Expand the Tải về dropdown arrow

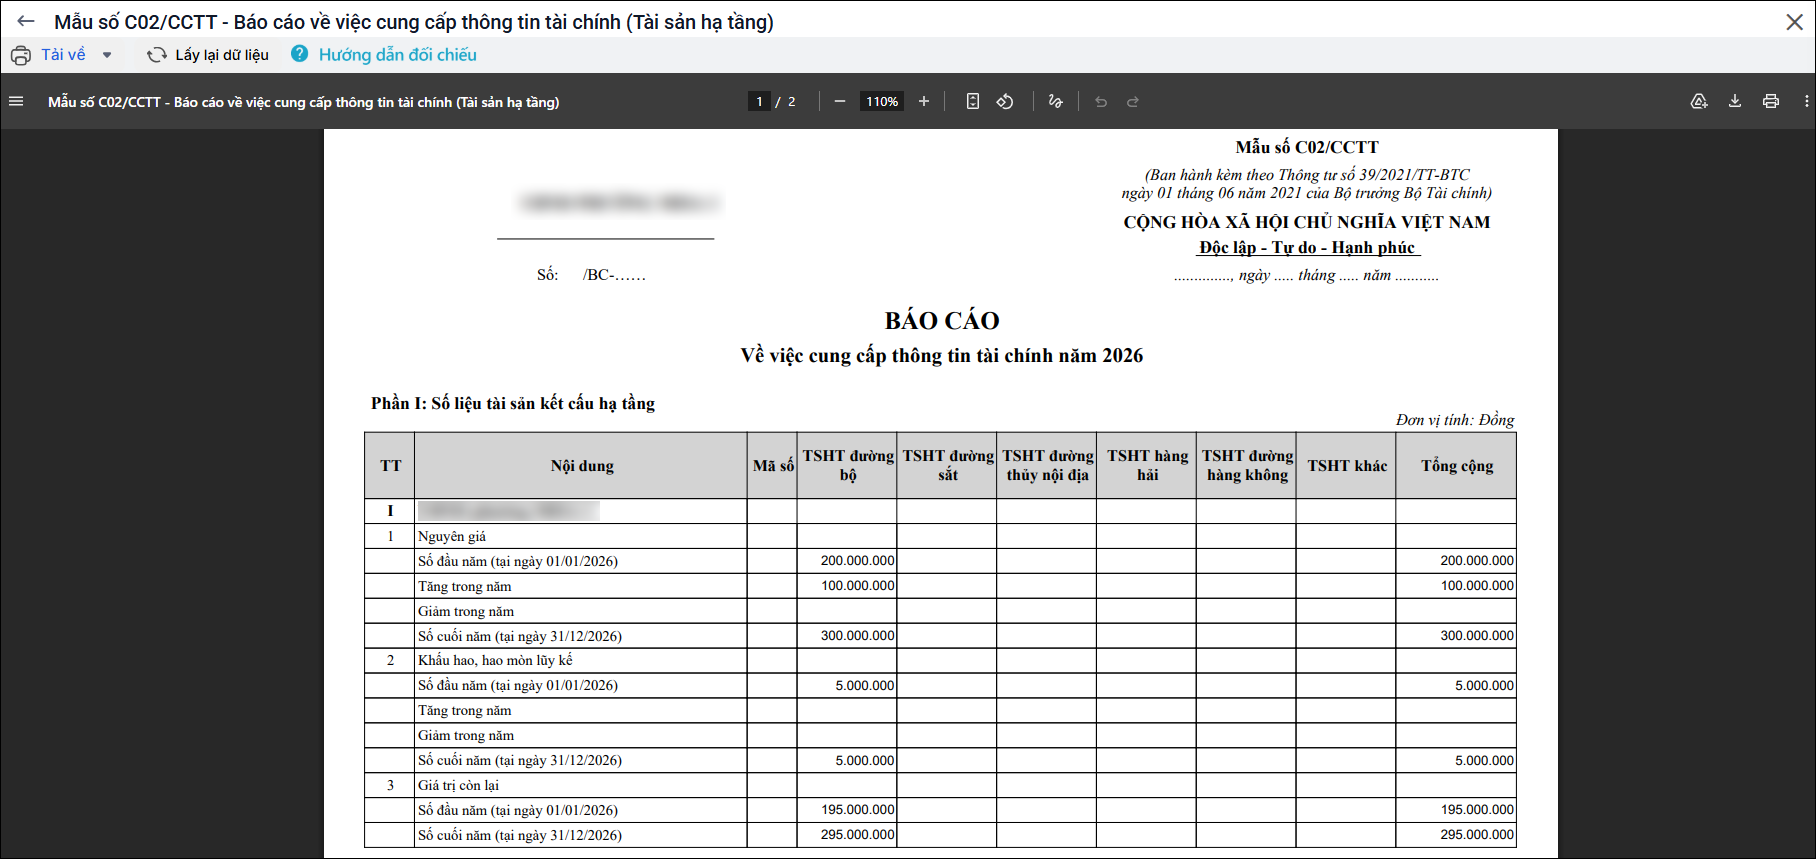point(107,55)
